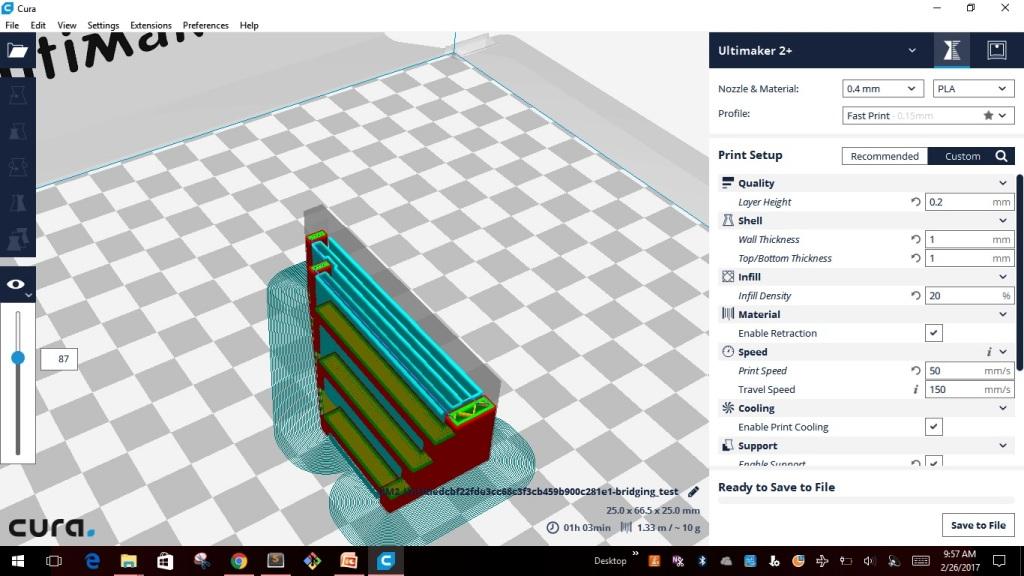The width and height of the screenshot is (1024, 576).
Task: Switch to the print setup sidebar icon
Action: point(952,50)
